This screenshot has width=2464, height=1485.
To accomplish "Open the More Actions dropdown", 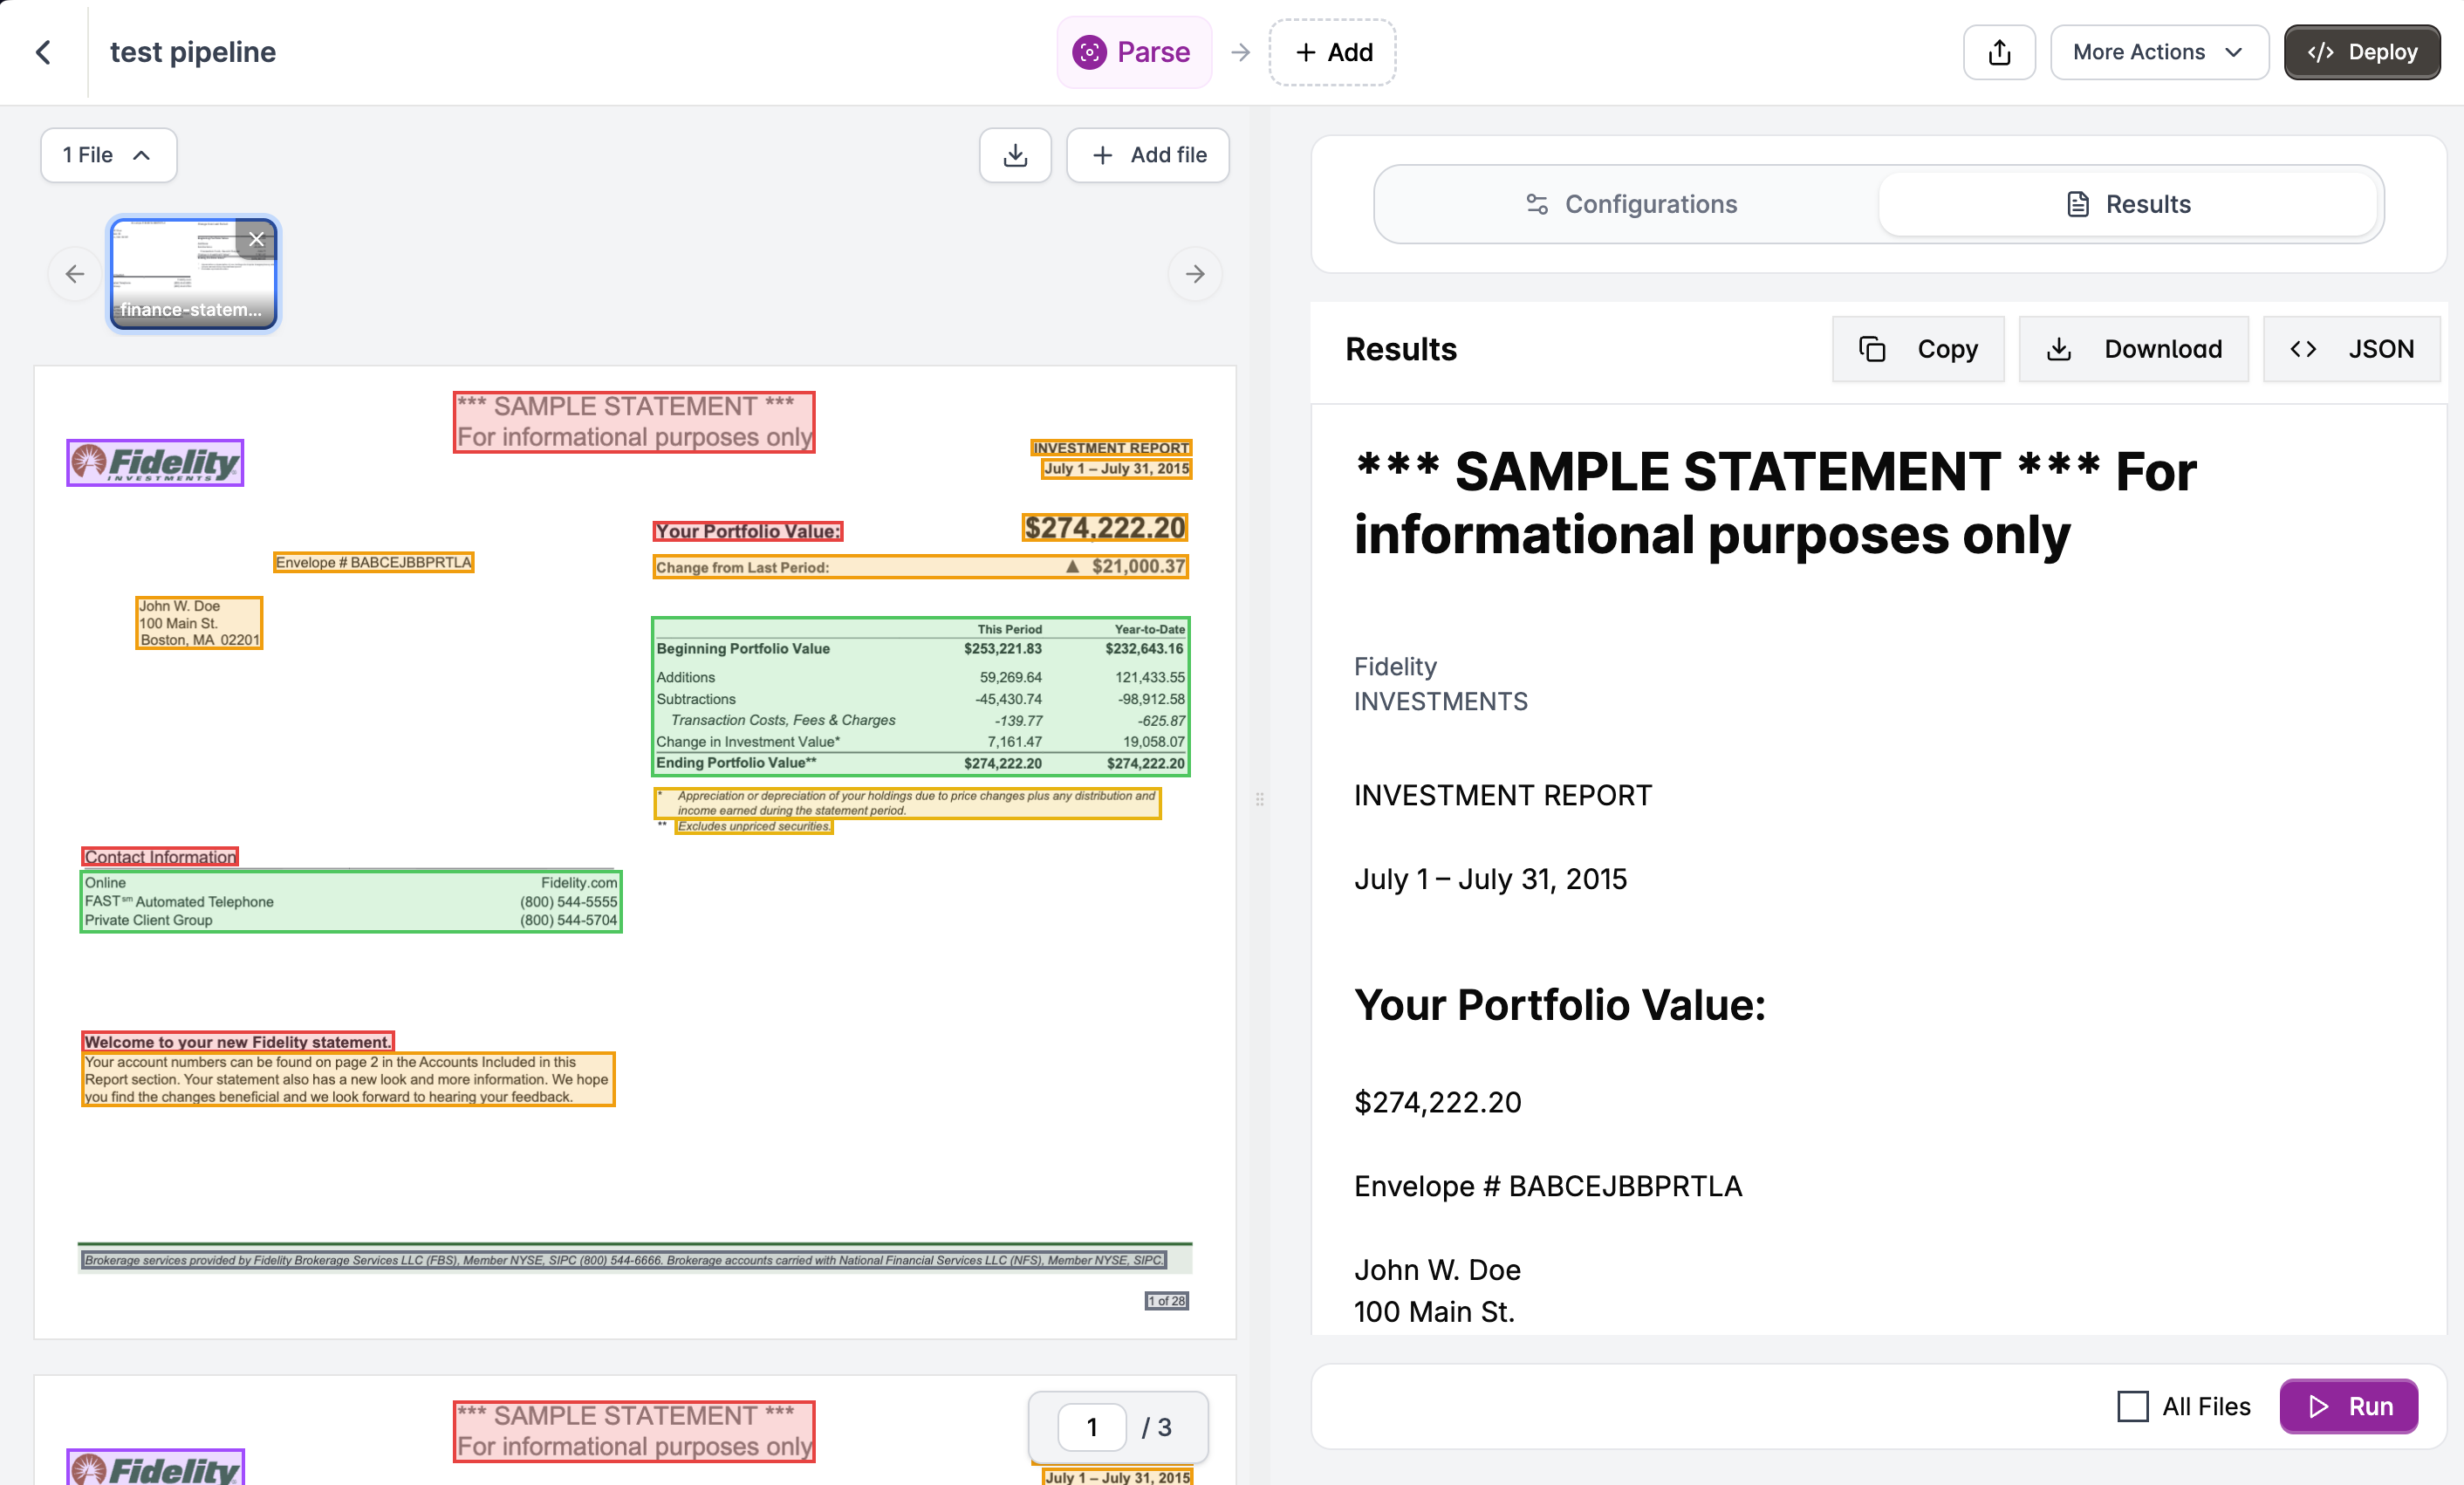I will [x=2158, y=52].
